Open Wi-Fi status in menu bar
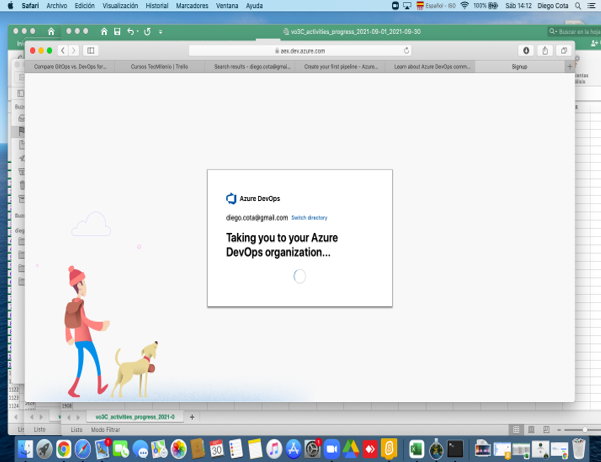601x462 pixels. 465,6
